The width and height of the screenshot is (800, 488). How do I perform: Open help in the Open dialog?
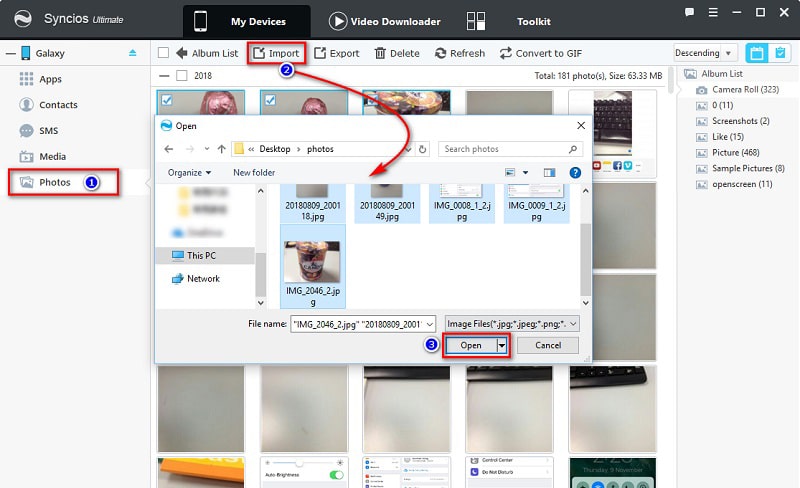pyautogui.click(x=575, y=172)
